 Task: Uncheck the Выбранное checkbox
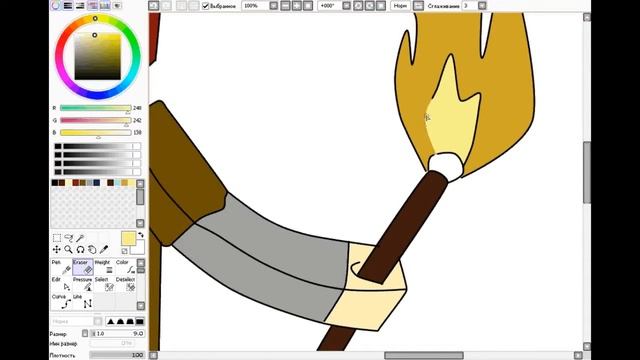click(x=206, y=6)
